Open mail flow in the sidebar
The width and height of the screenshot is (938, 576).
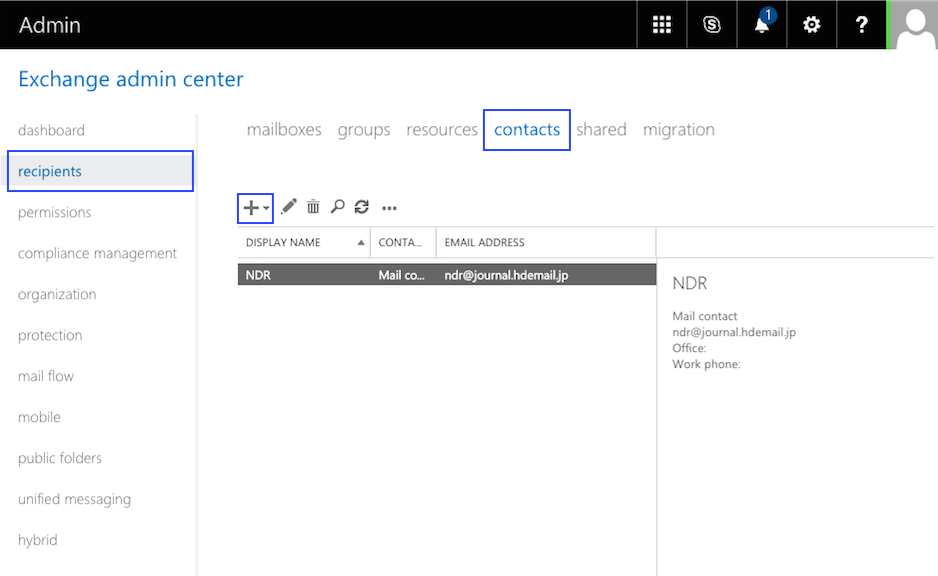[46, 376]
